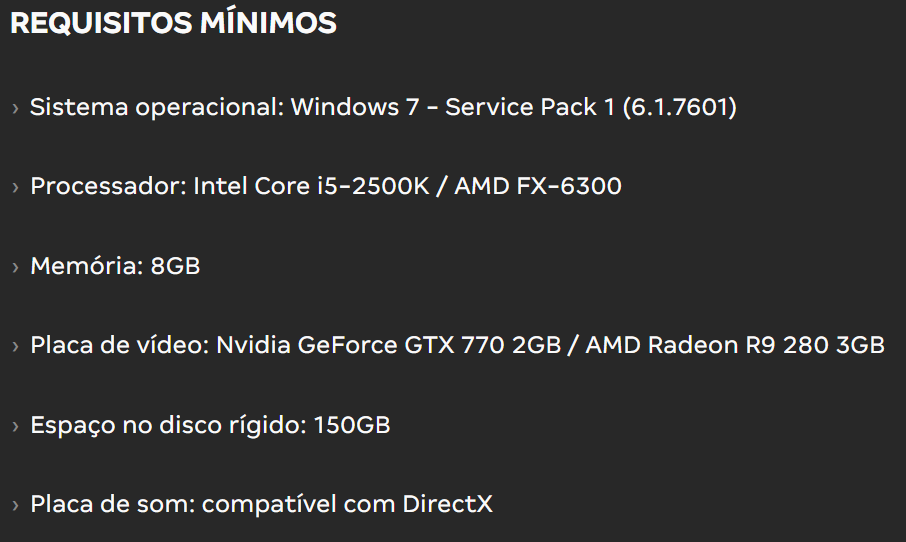
Task: Click the Intel Core i5-2500K text
Action: click(x=311, y=186)
